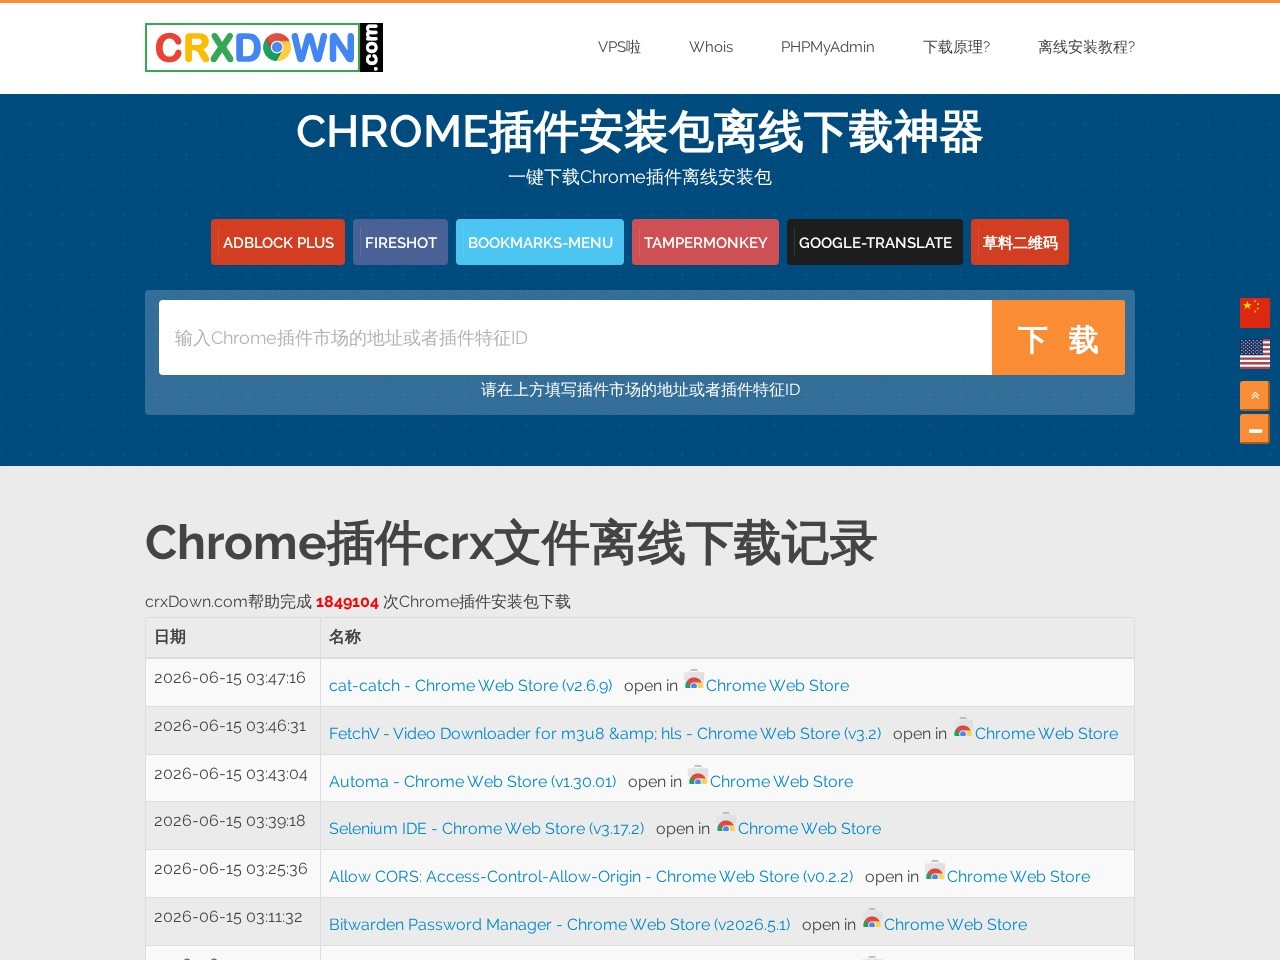Click Chrome Web Store icon in Selenium IDE row
The height and width of the screenshot is (960, 1280).
[726, 824]
